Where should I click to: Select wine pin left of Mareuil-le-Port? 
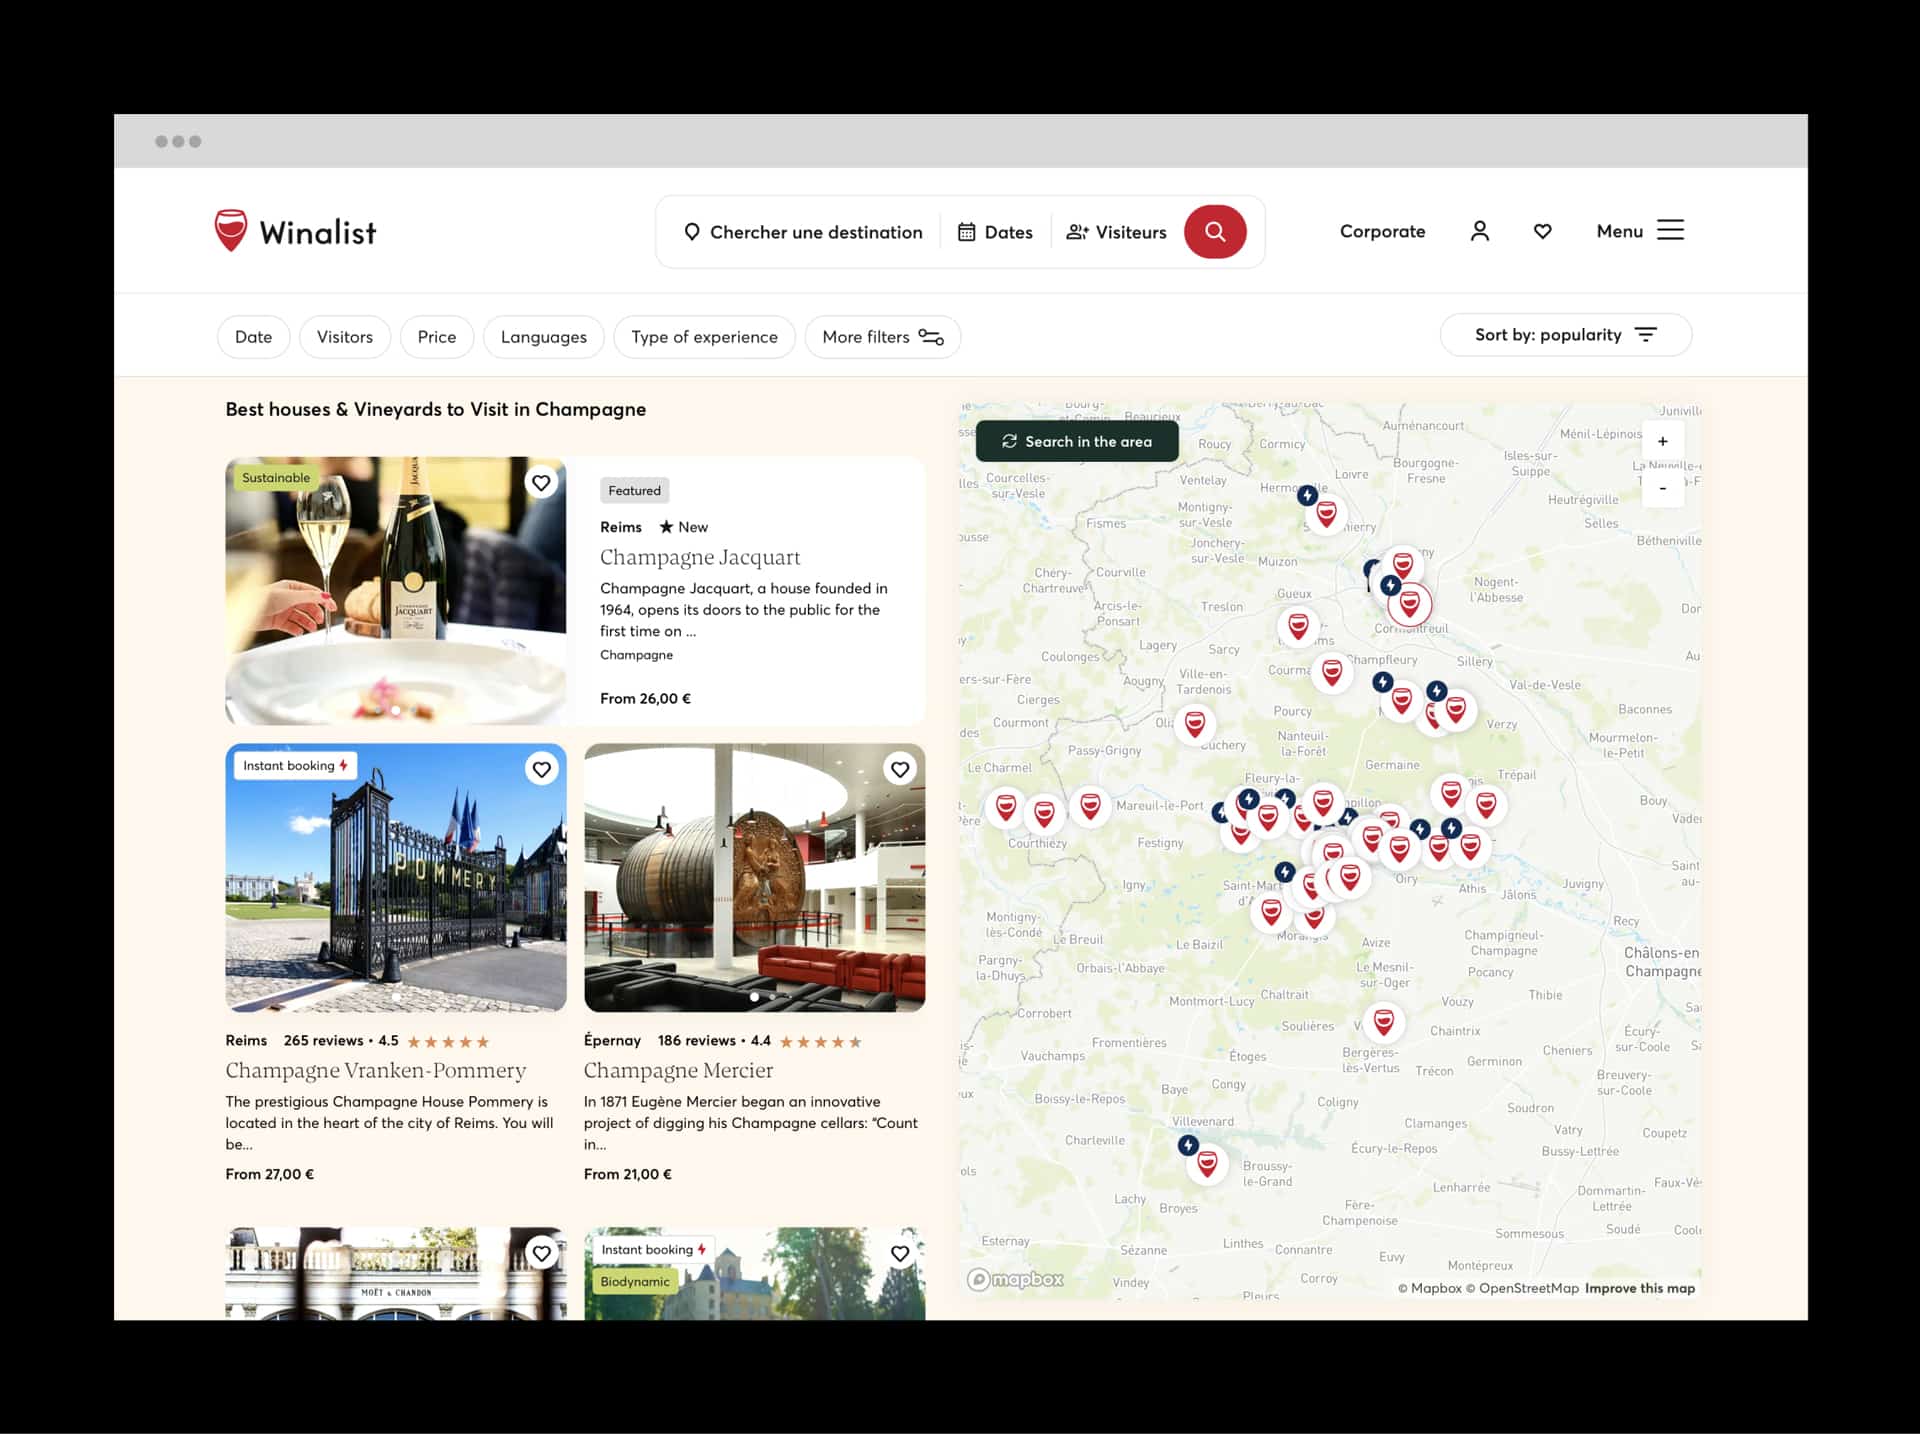(1091, 806)
